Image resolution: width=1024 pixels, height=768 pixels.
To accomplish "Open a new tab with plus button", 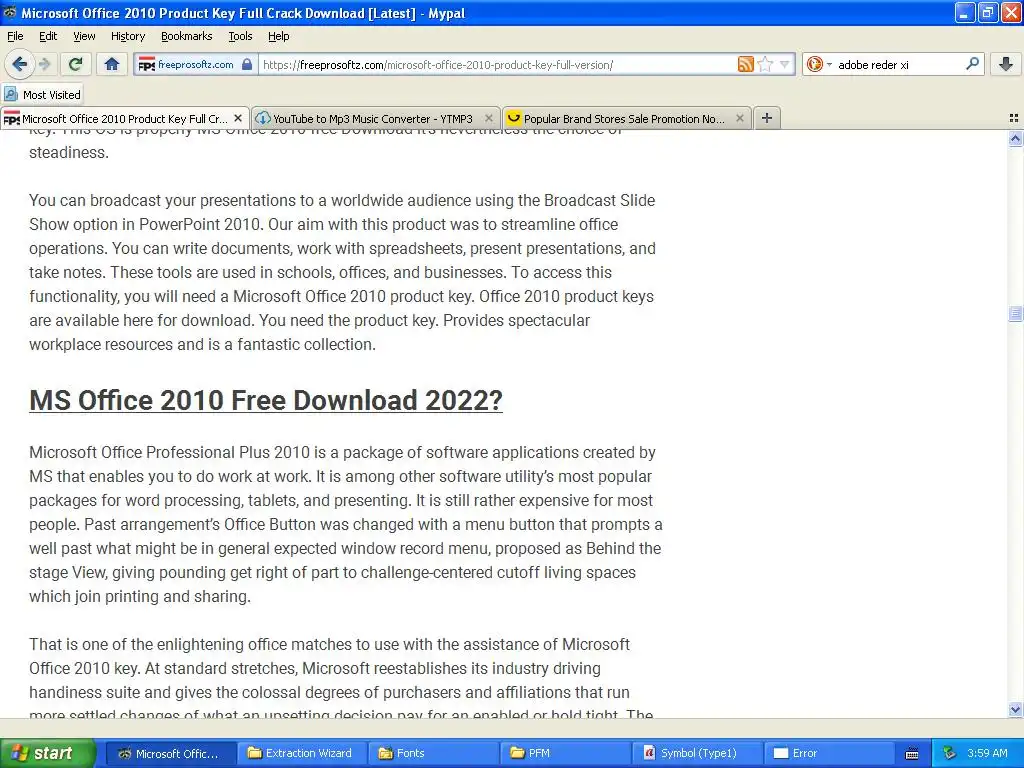I will coord(767,118).
